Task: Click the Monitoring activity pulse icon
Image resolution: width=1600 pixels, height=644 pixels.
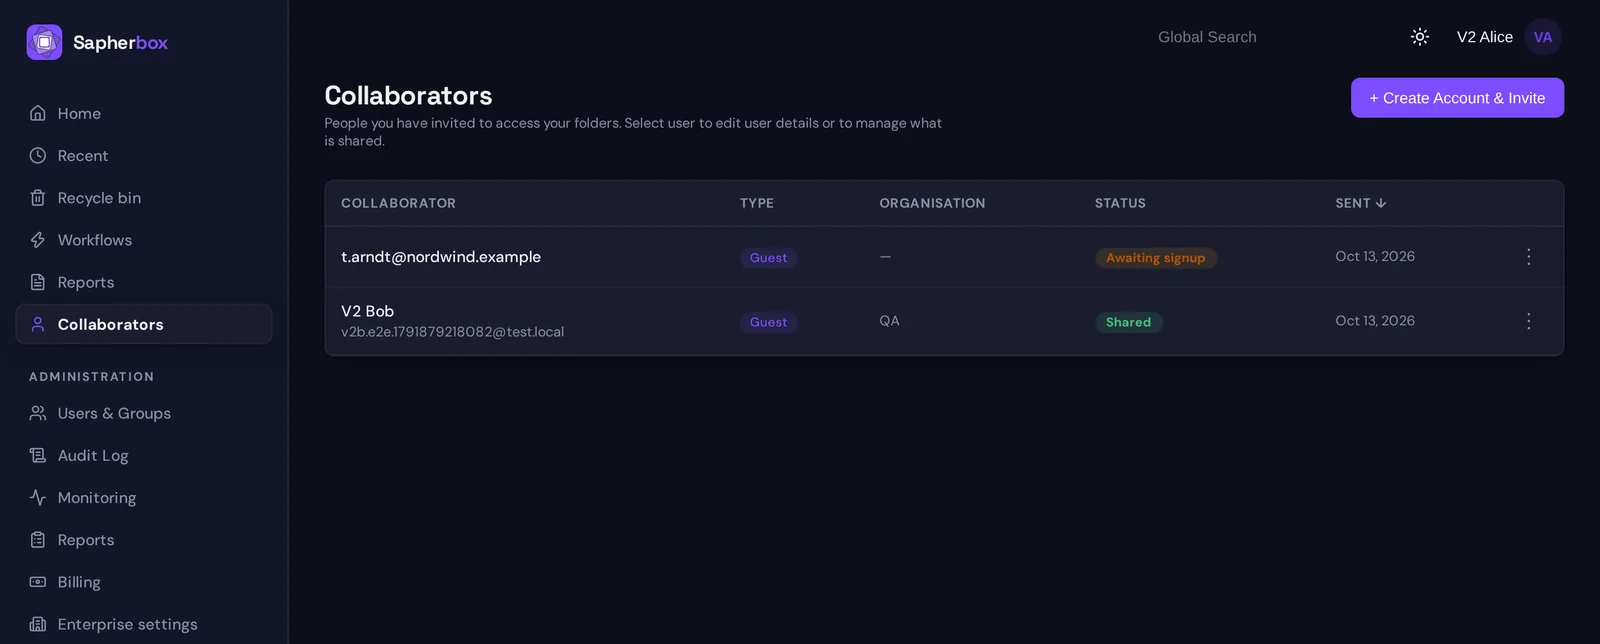Action: point(38,497)
